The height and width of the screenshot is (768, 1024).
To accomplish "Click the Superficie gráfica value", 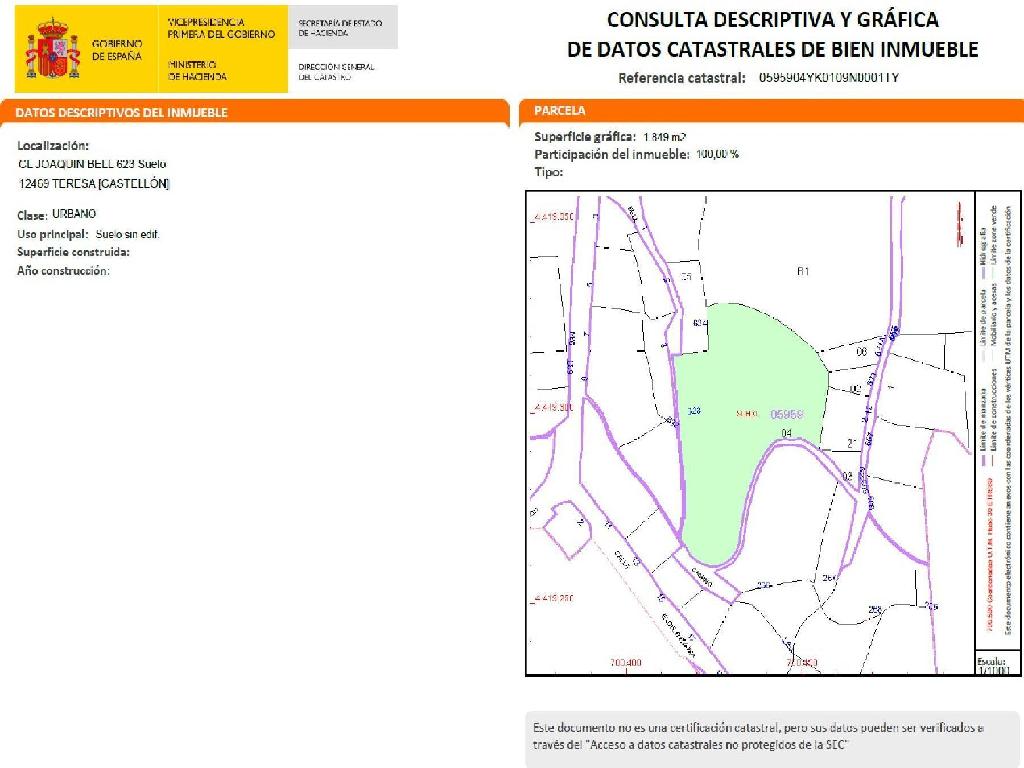I will [x=664, y=137].
